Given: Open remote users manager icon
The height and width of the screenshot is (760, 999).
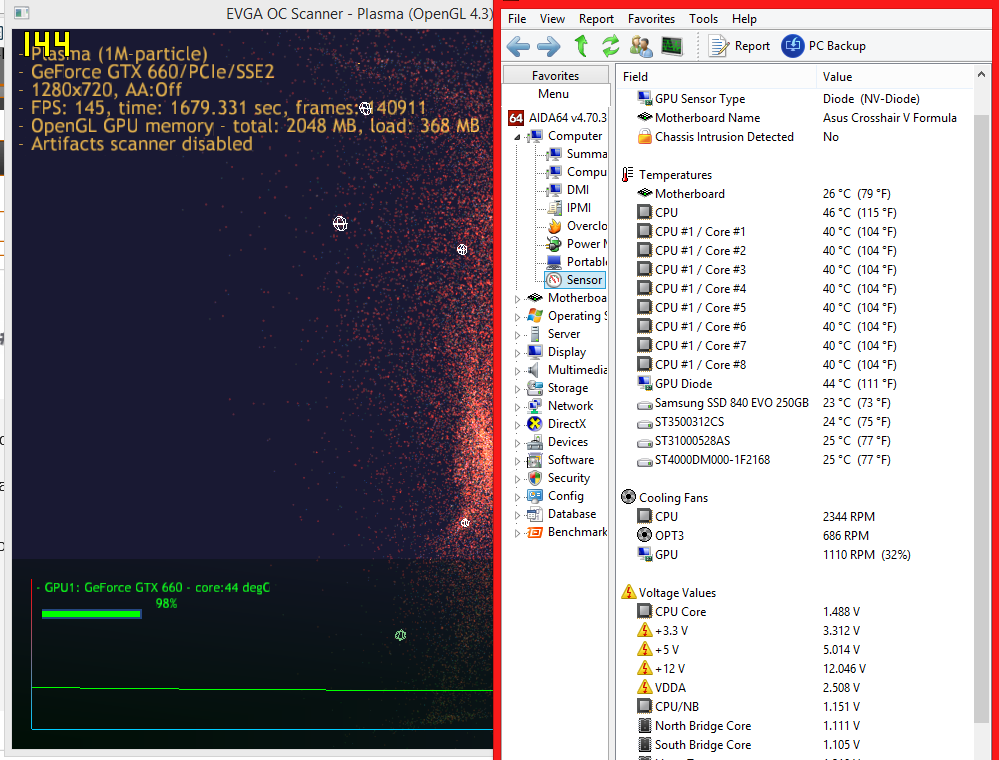Looking at the screenshot, I should (x=640, y=46).
